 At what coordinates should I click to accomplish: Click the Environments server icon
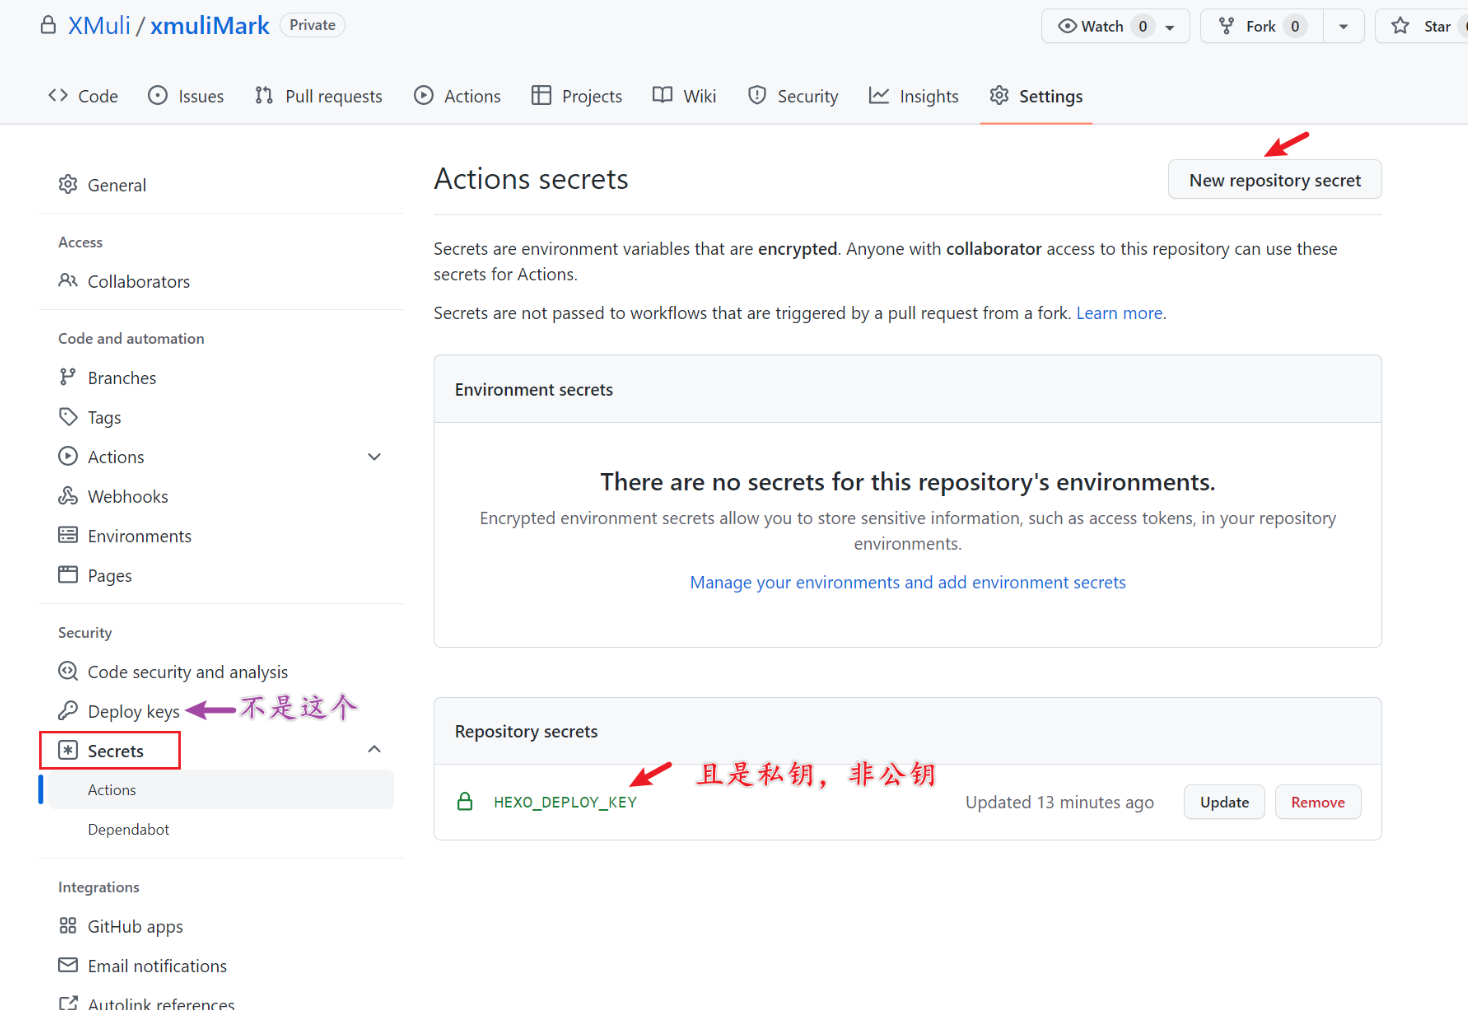(x=68, y=535)
